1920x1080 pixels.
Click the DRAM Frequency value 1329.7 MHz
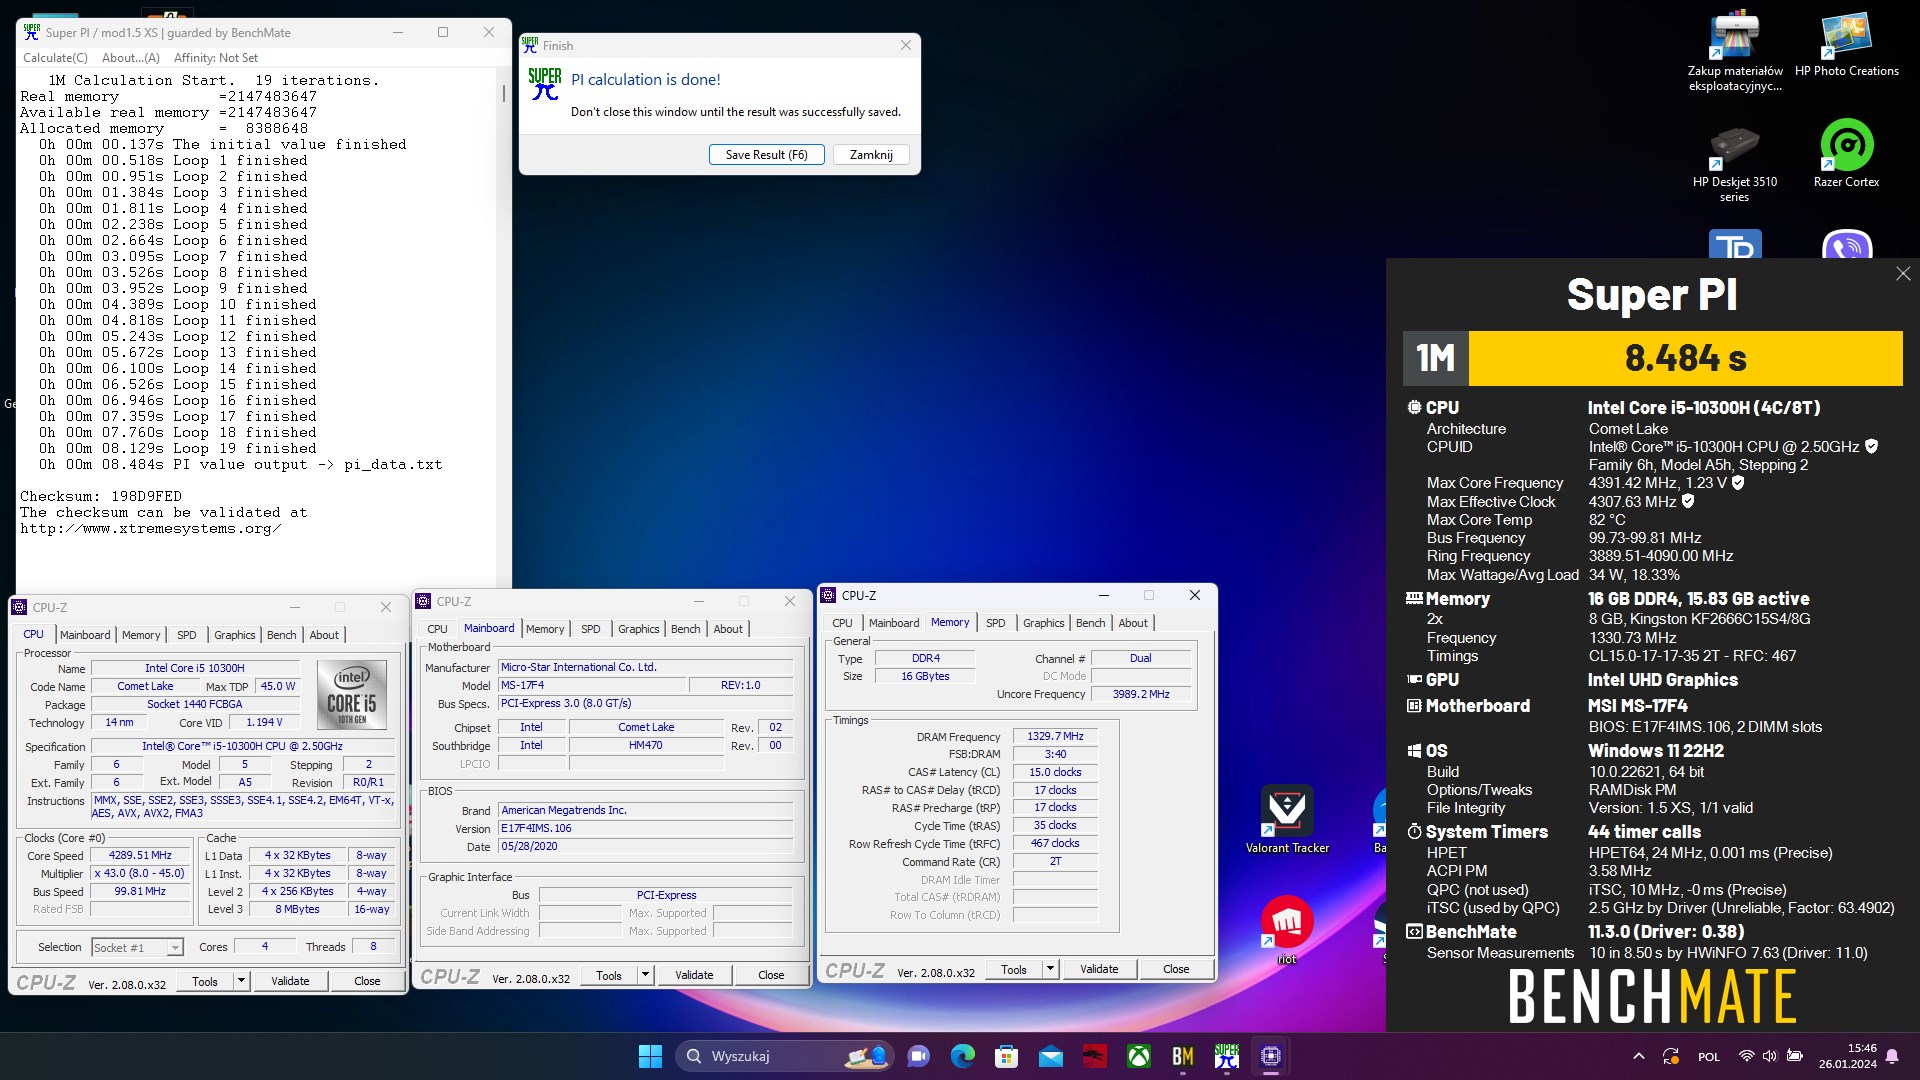point(1055,736)
